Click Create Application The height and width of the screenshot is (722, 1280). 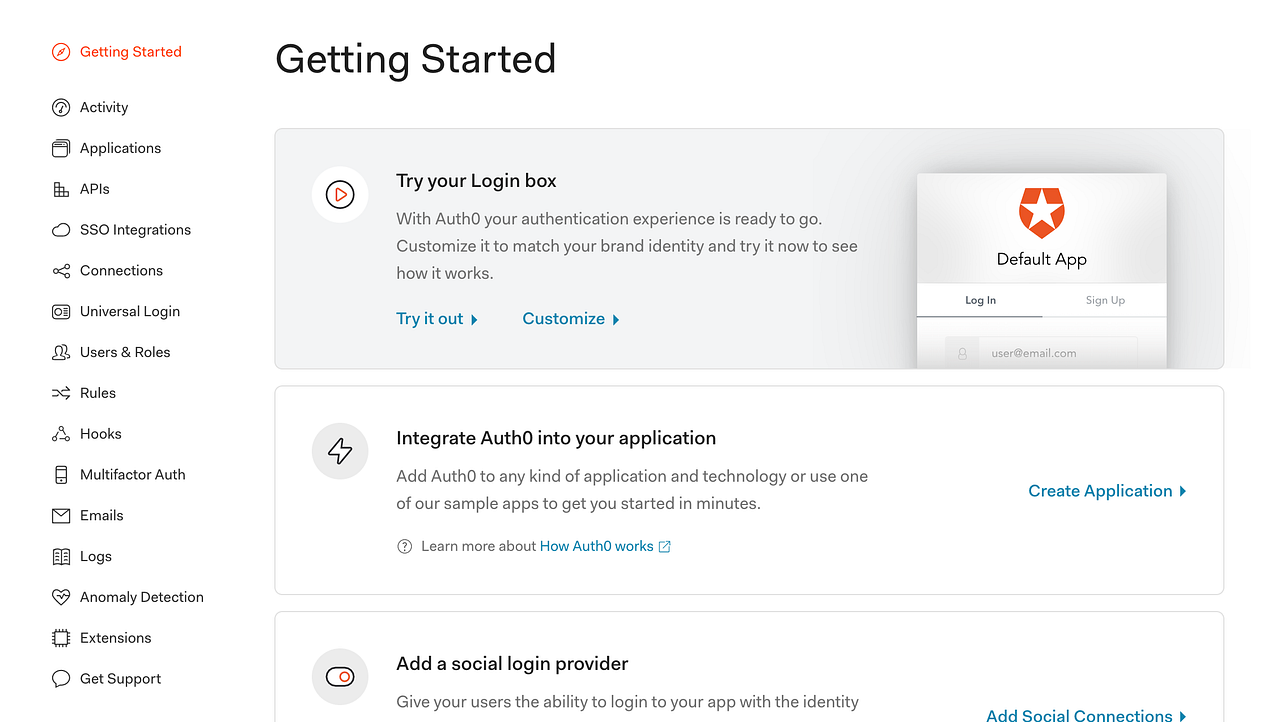click(1100, 490)
